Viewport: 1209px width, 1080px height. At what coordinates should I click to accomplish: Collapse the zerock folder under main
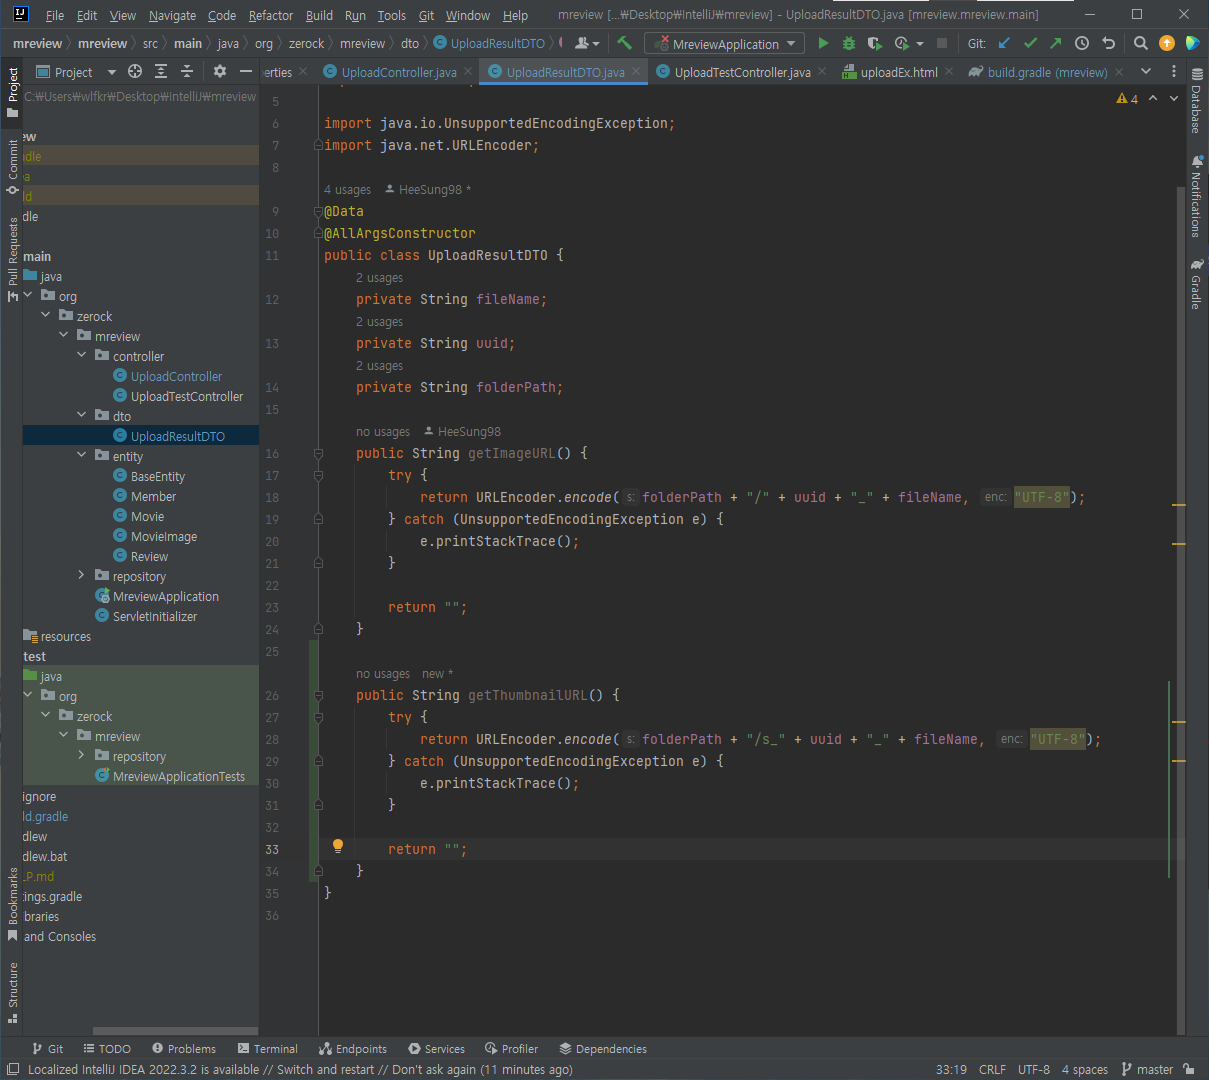coord(46,316)
